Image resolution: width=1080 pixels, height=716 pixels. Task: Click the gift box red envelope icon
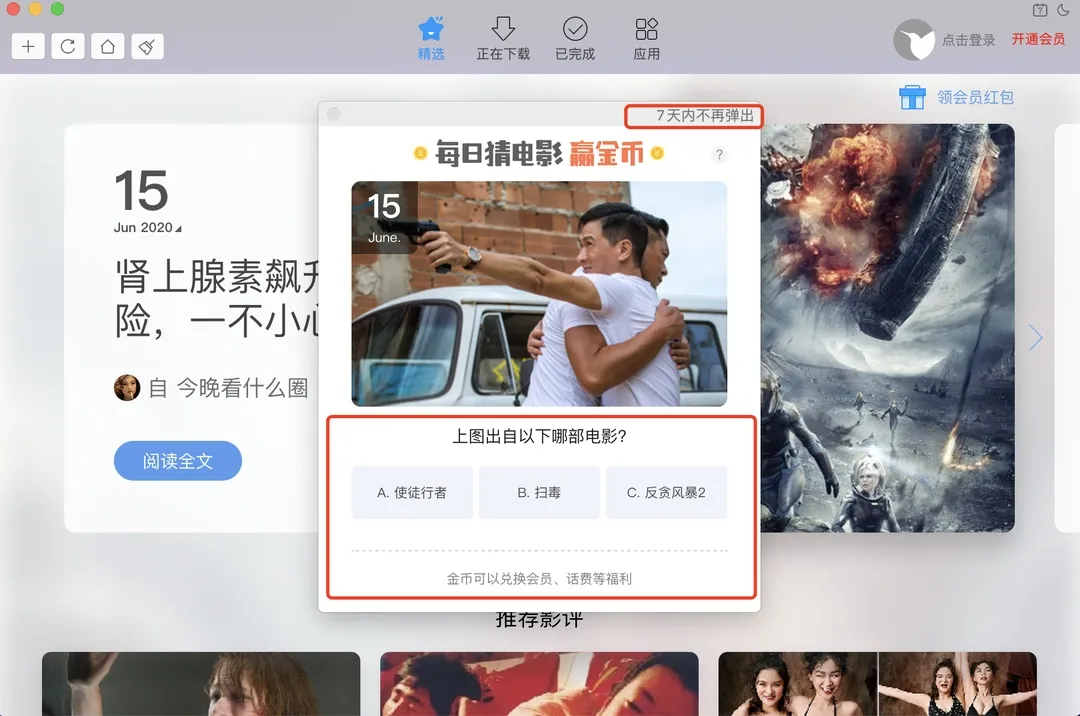911,97
